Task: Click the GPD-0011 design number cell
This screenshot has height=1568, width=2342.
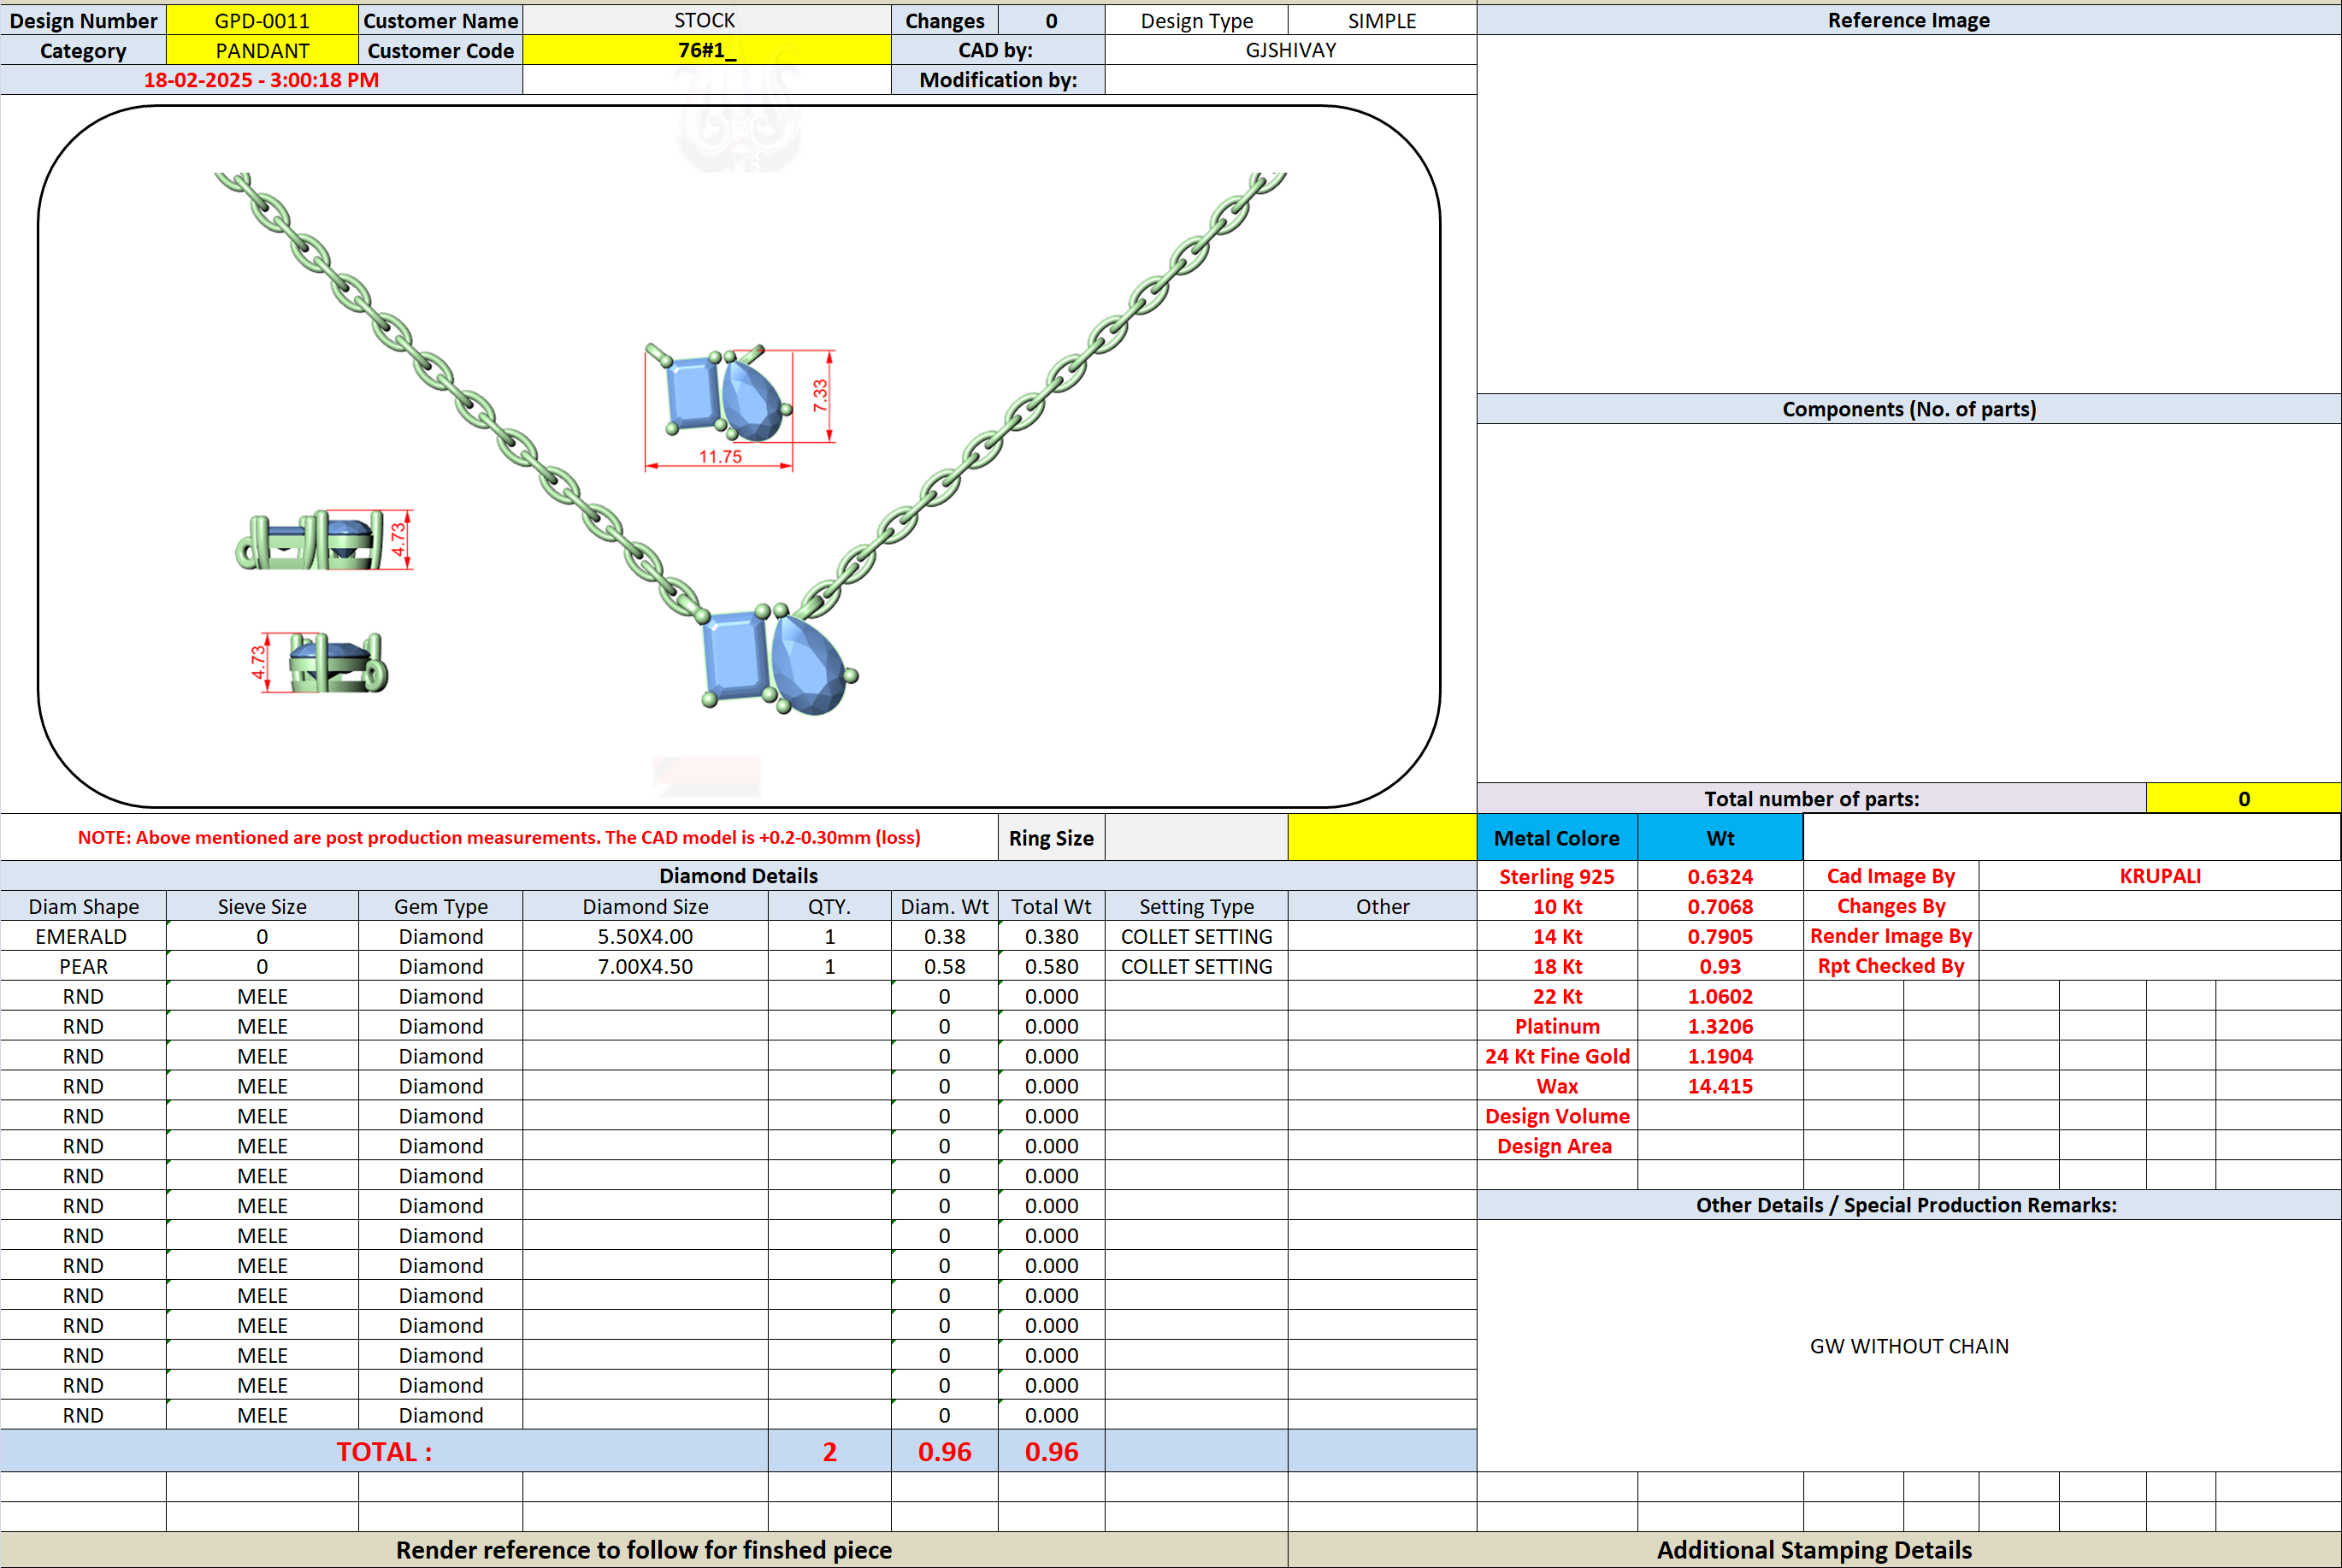Action: pyautogui.click(x=262, y=20)
